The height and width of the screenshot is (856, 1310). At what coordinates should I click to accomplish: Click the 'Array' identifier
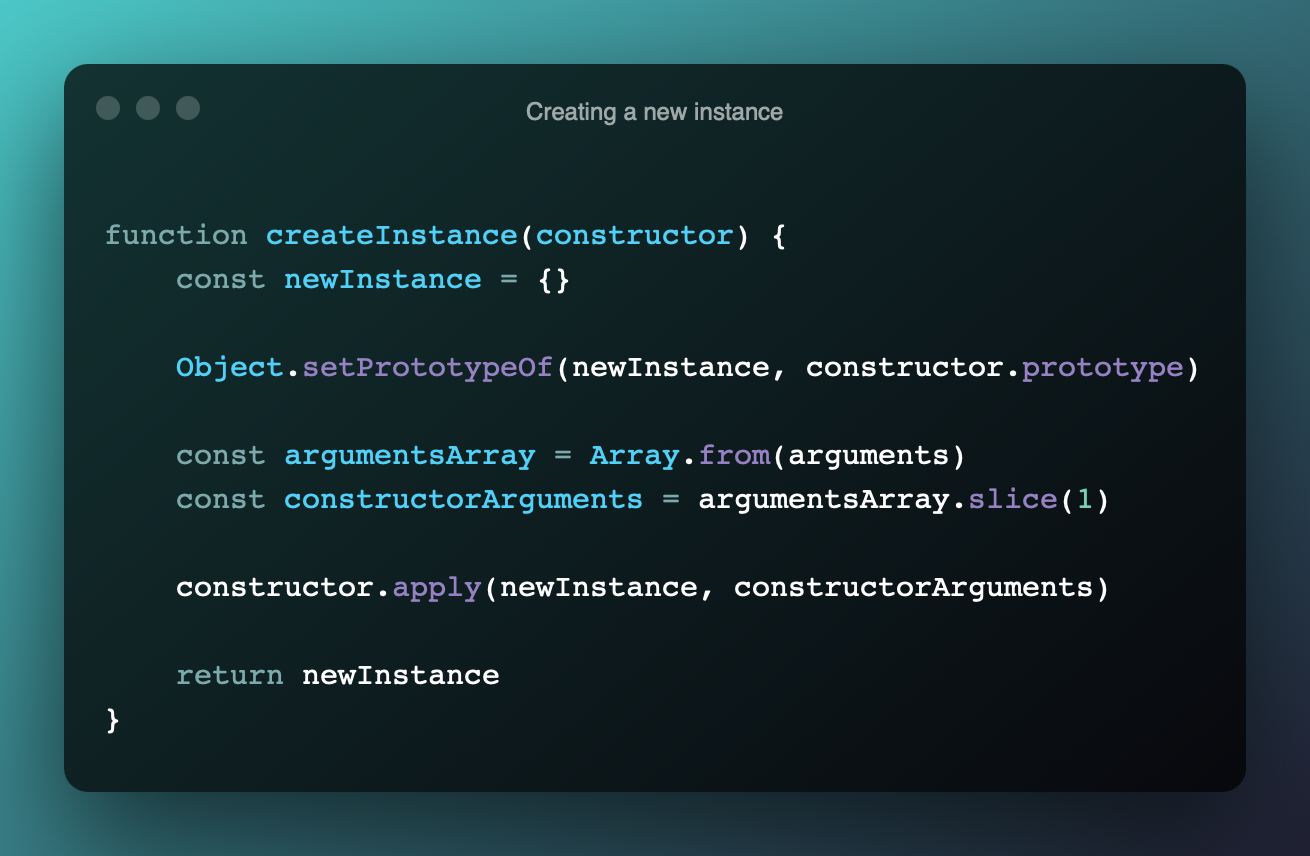coord(634,456)
